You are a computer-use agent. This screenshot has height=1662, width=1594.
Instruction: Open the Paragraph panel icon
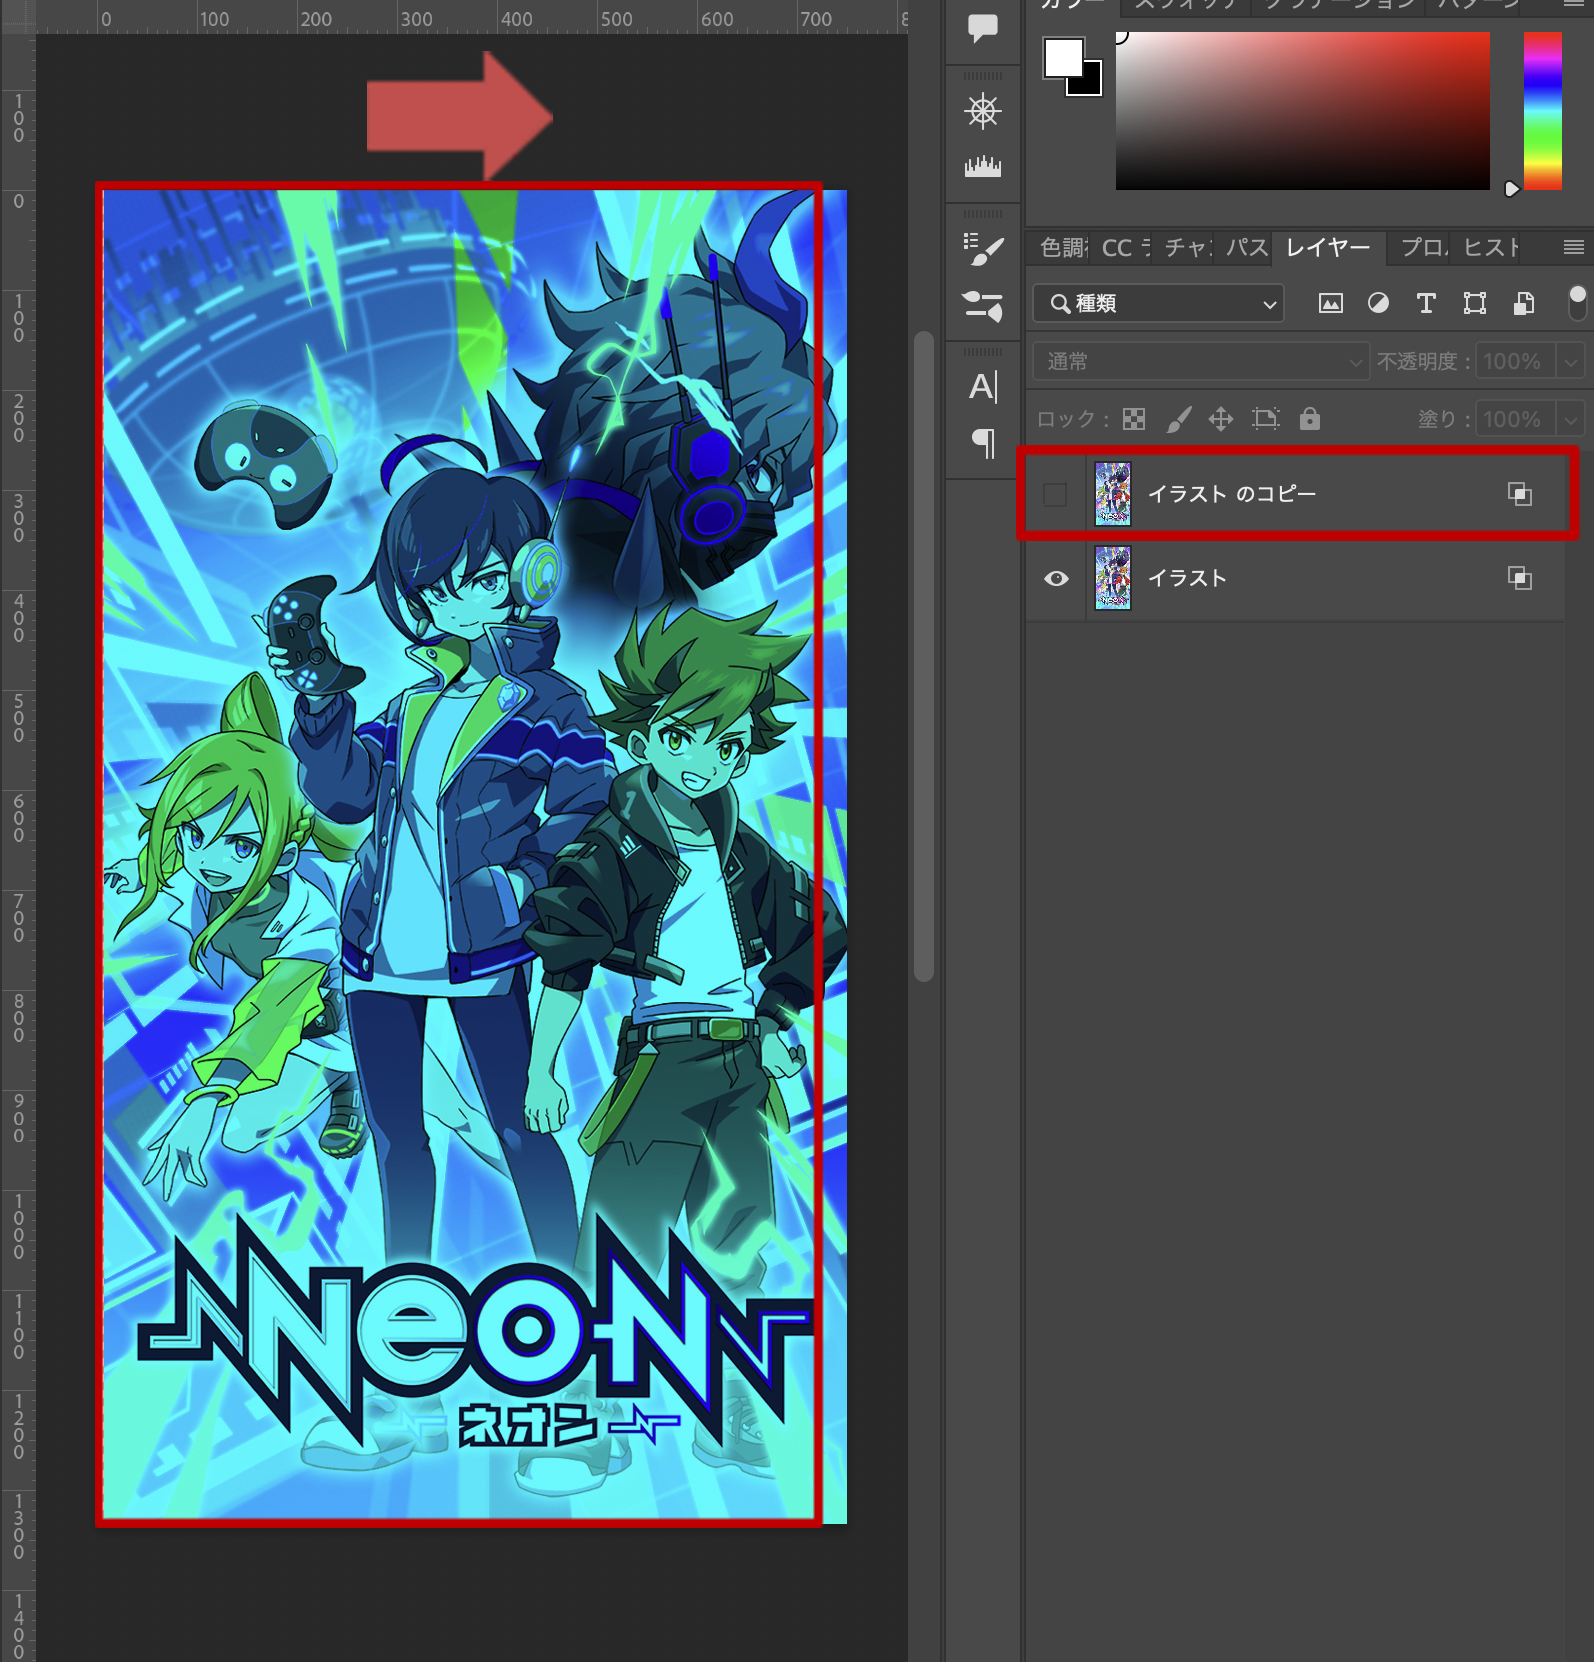(983, 443)
